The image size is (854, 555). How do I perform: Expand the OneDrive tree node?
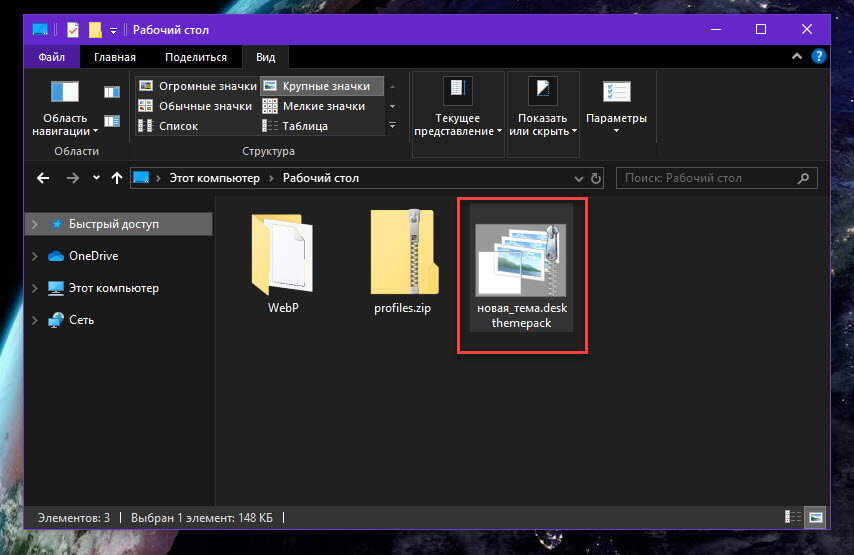tap(35, 256)
